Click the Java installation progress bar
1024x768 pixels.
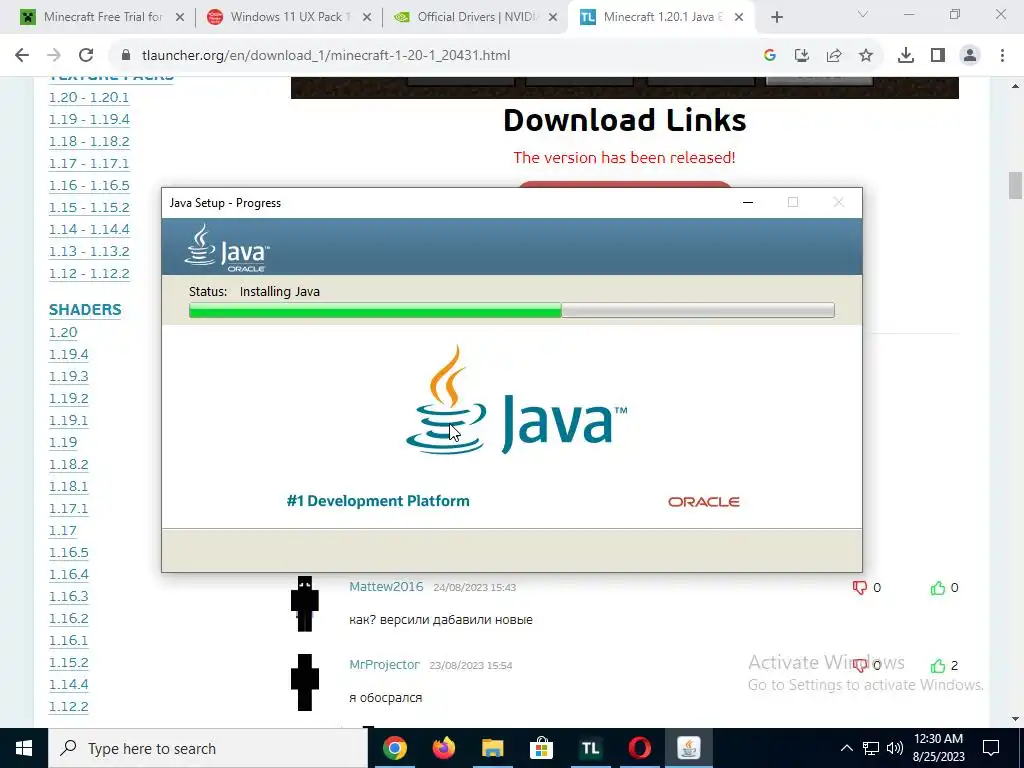(511, 310)
